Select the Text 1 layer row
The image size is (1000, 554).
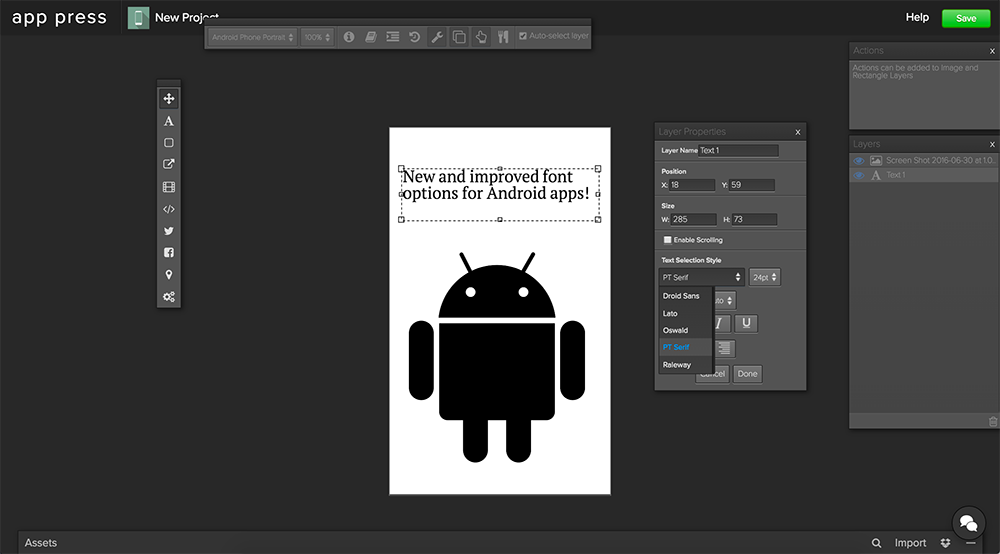pos(924,175)
